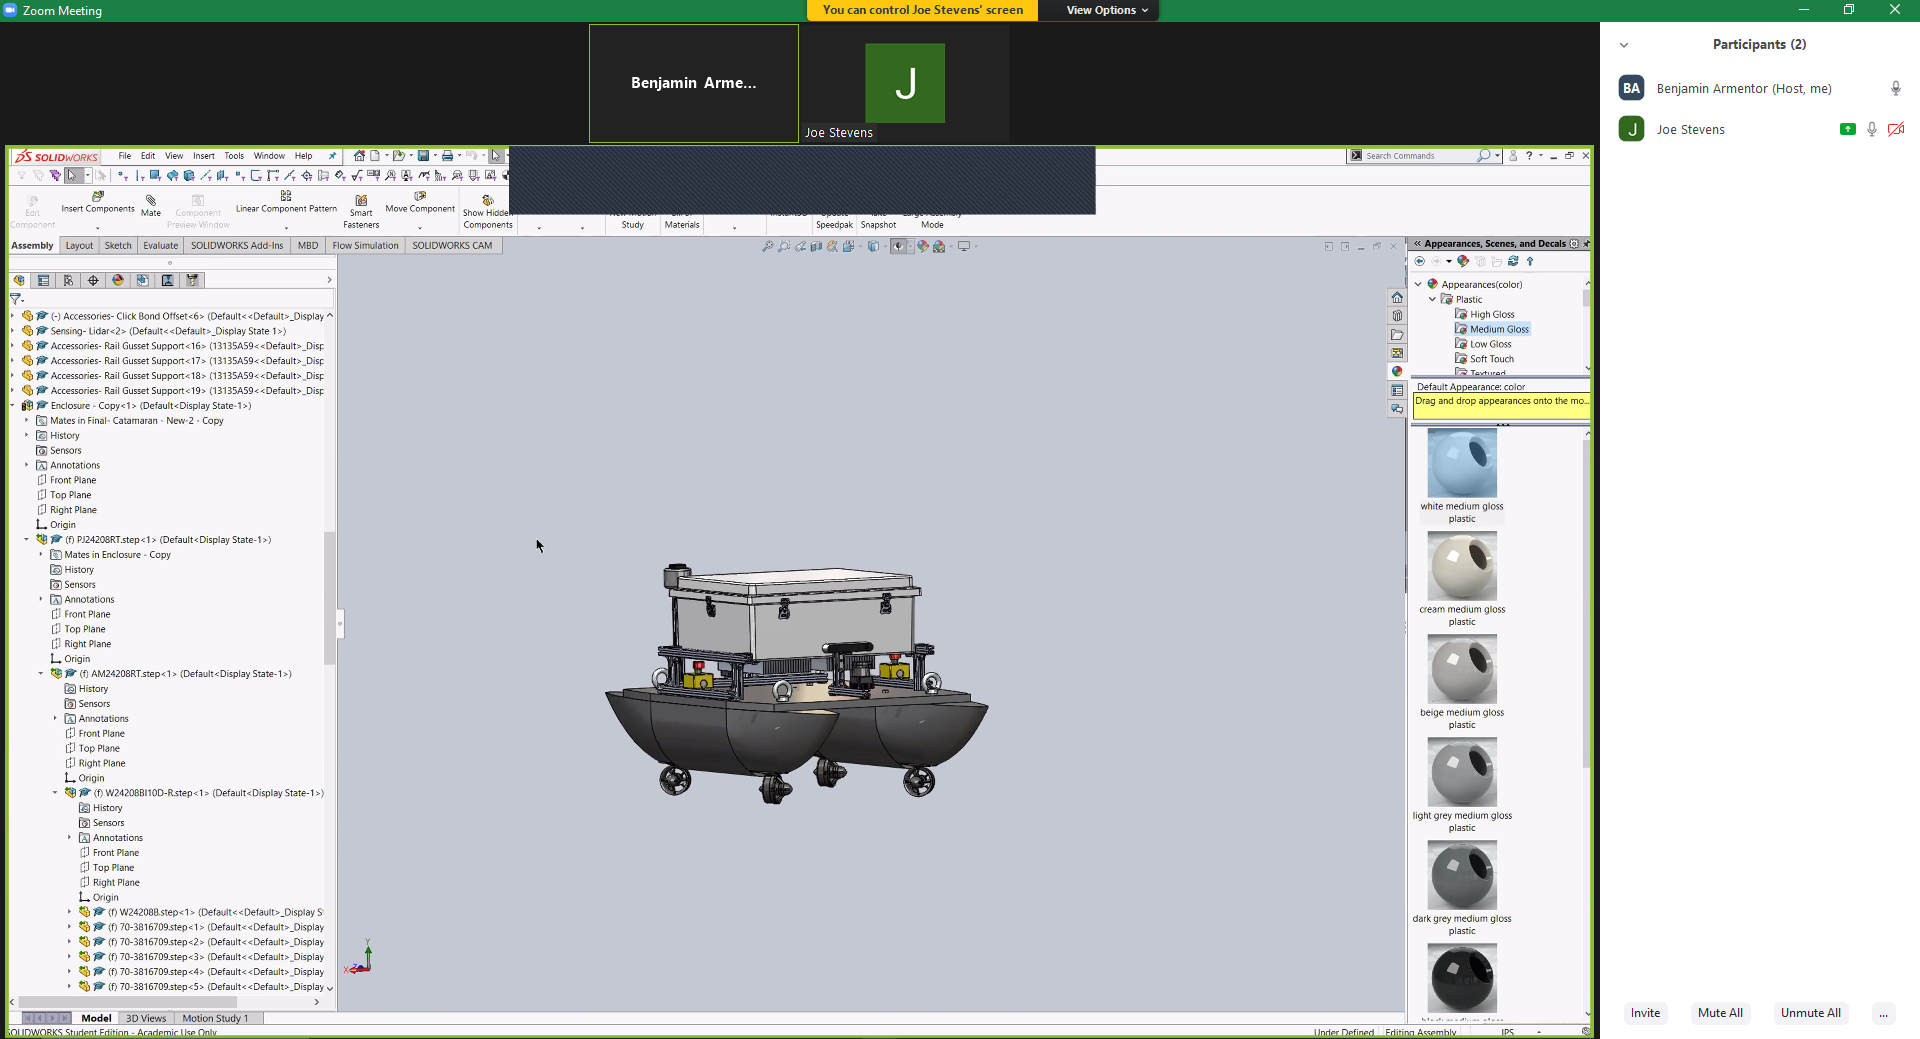Click the Section View icon
The height and width of the screenshot is (1039, 1920).
[x=816, y=246]
